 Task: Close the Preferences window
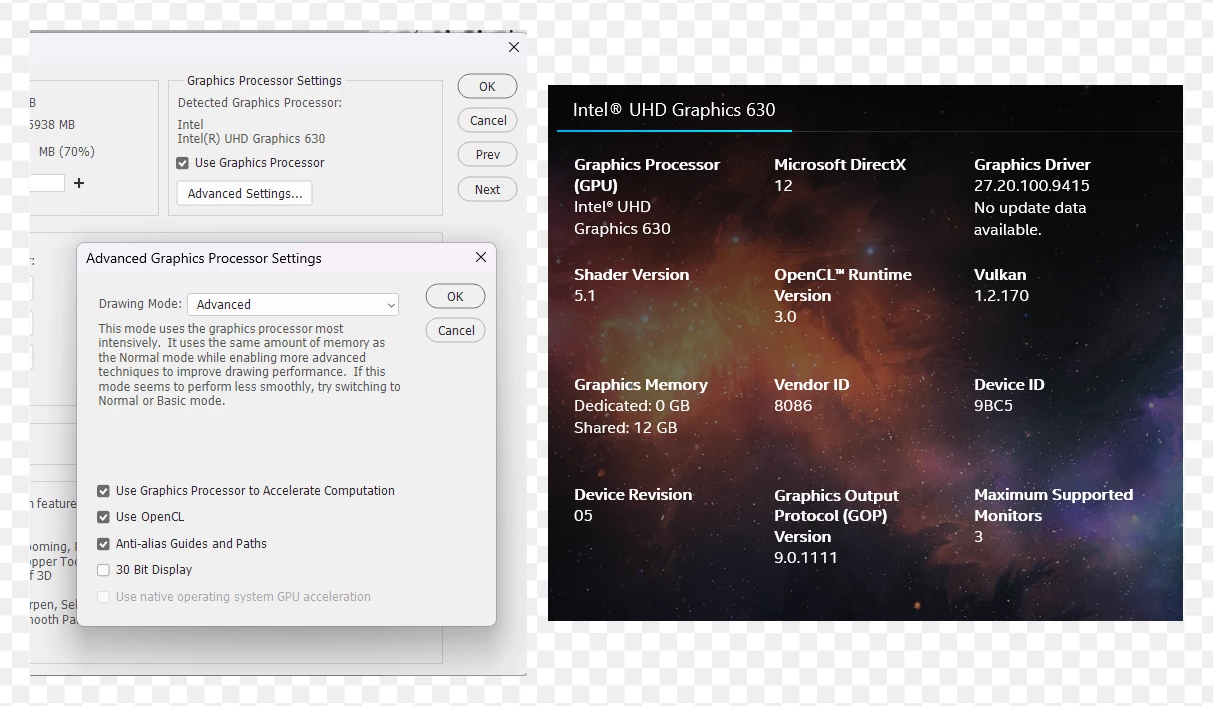tap(514, 47)
